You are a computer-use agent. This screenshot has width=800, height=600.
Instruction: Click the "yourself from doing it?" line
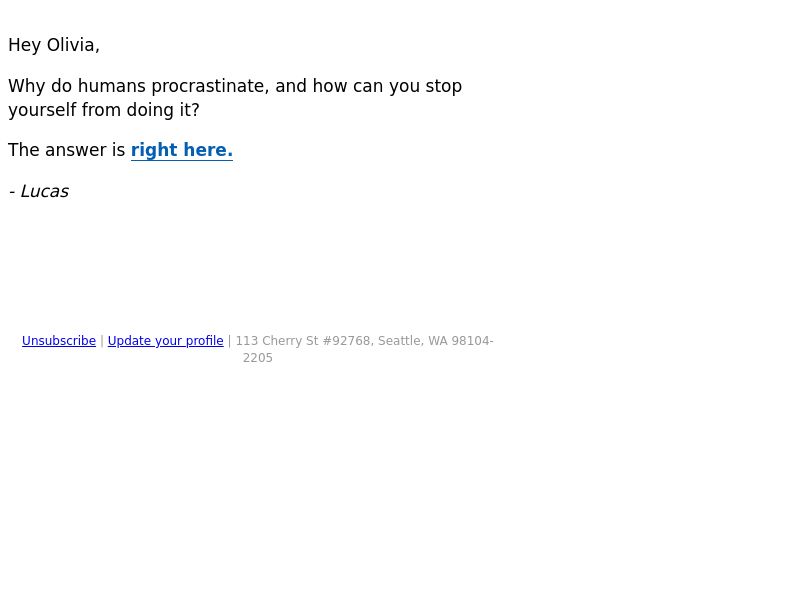coord(104,110)
